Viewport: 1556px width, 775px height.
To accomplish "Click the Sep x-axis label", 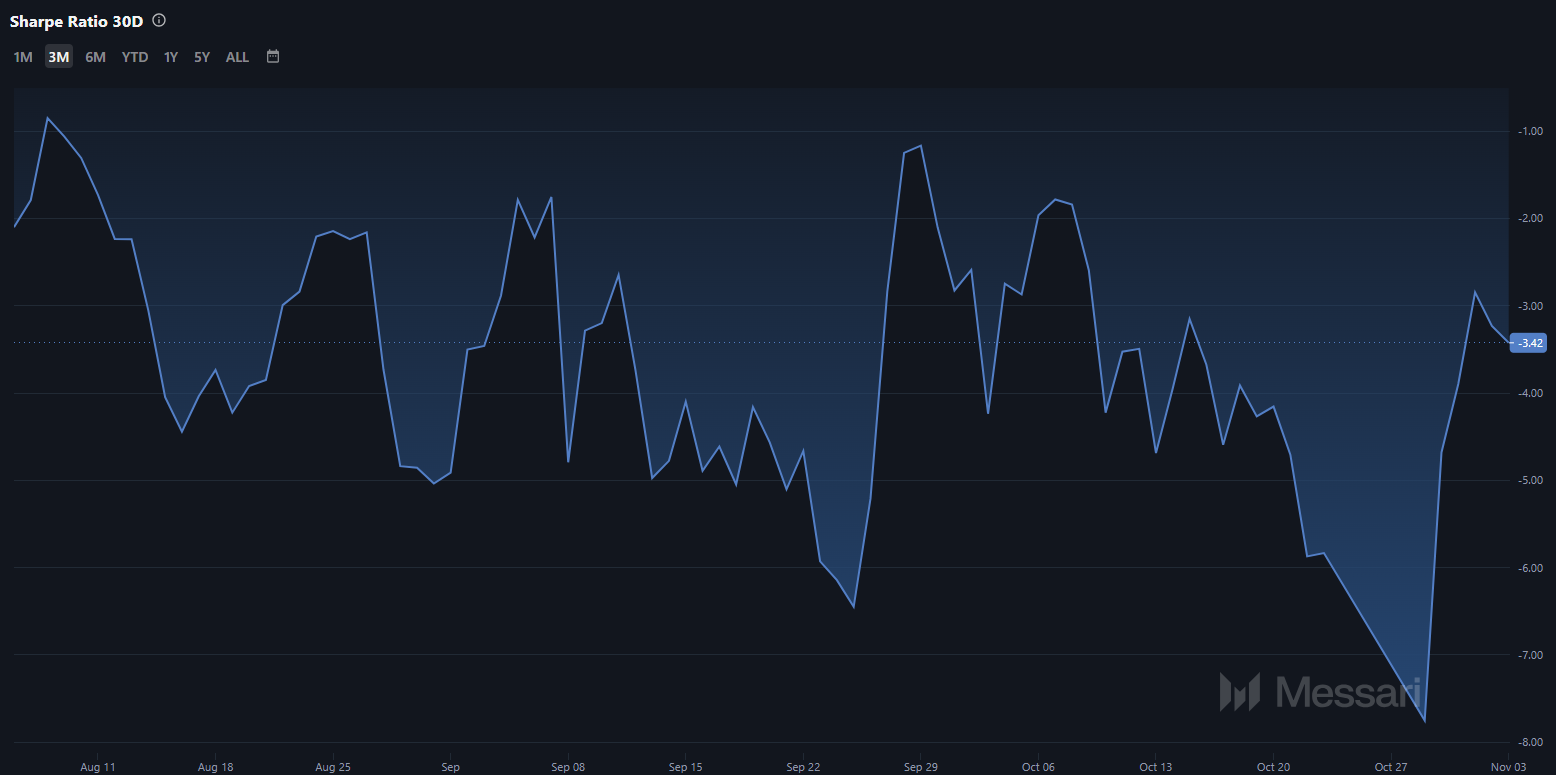I will [x=450, y=767].
